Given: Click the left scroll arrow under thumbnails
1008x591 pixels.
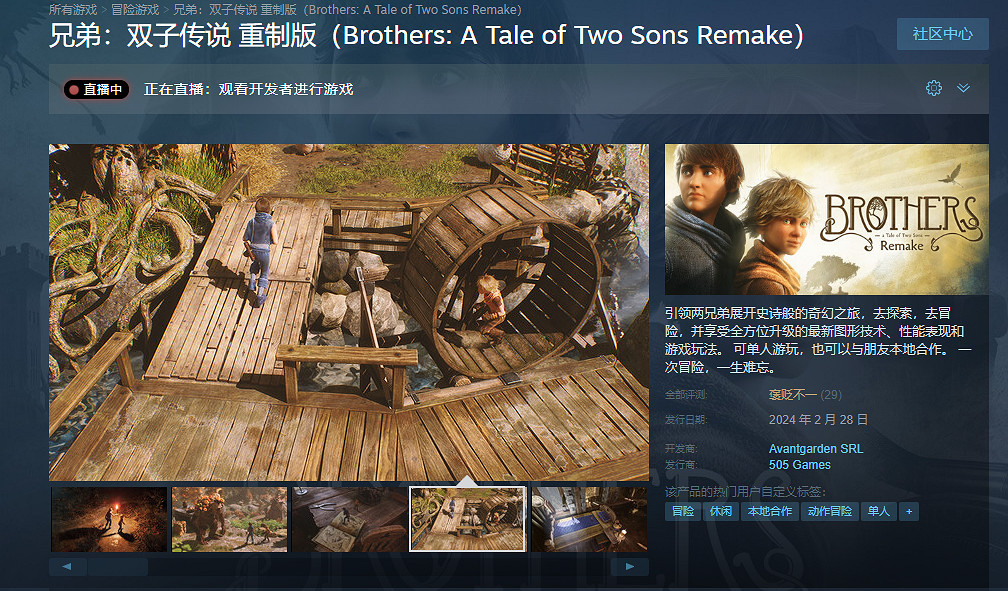Looking at the screenshot, I should coord(68,567).
